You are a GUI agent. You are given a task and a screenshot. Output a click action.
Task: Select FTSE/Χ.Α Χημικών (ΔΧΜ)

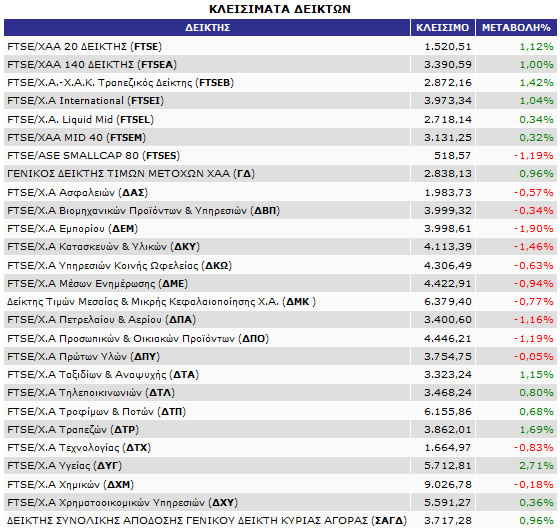point(70,485)
